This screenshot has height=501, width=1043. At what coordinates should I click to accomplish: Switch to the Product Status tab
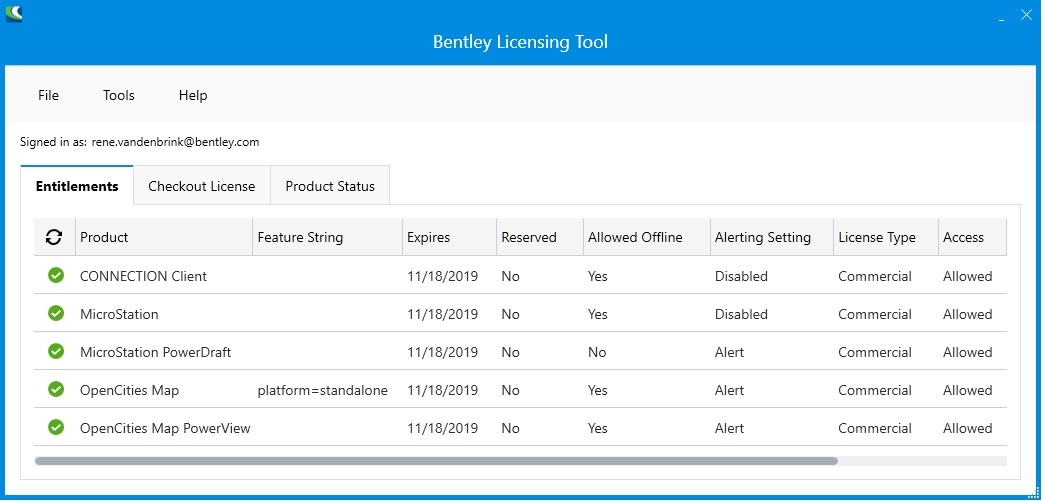[x=330, y=186]
